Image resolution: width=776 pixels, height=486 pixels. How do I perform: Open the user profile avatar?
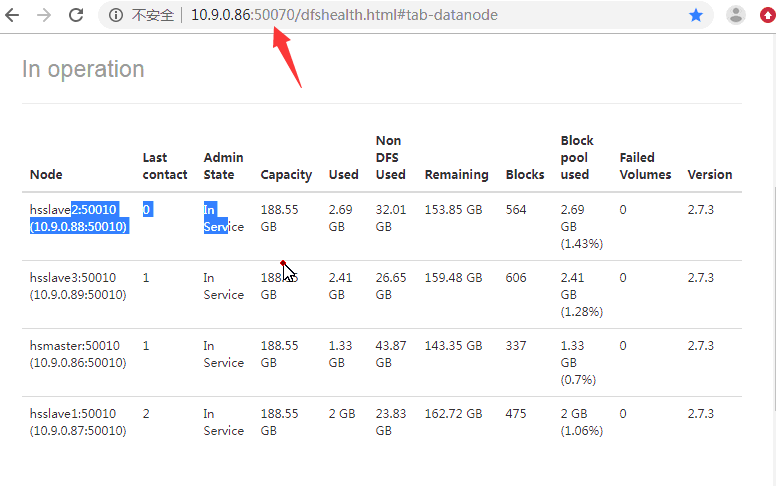(x=736, y=15)
